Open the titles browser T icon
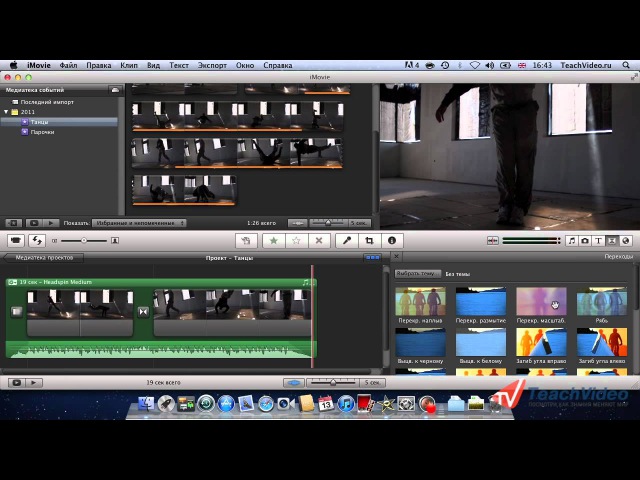The height and width of the screenshot is (480, 640). coord(598,241)
